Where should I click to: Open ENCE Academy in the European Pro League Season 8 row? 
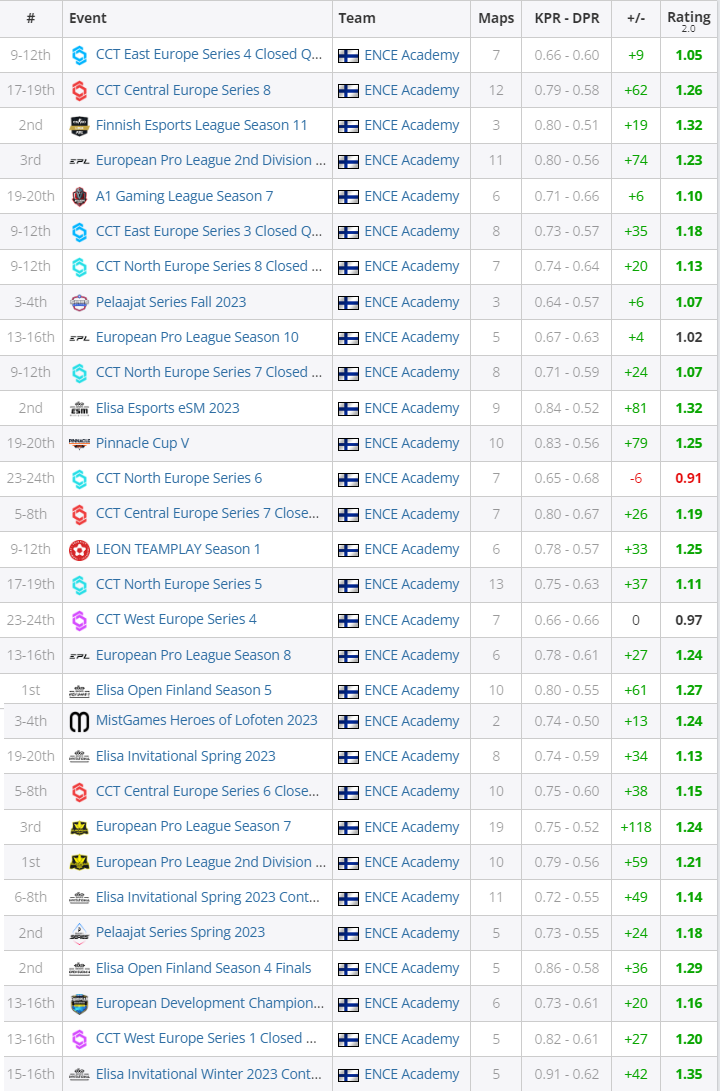pyautogui.click(x=412, y=655)
